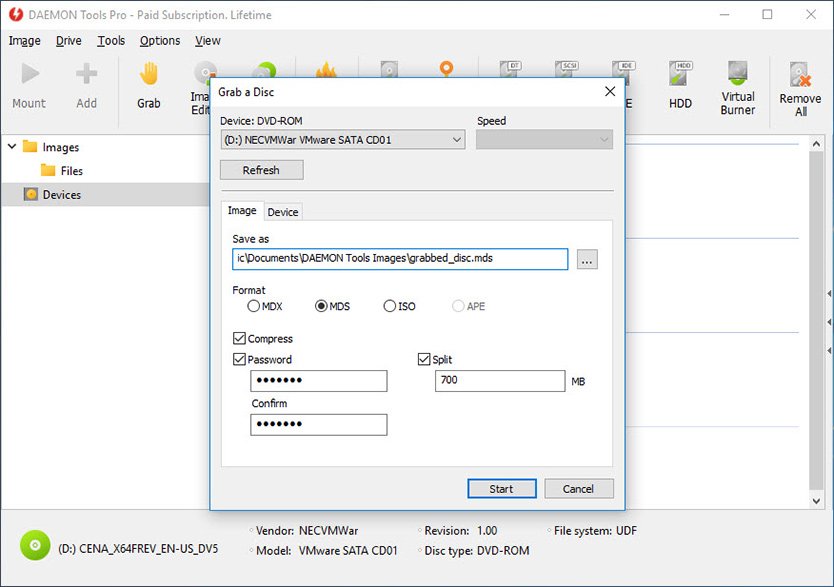The height and width of the screenshot is (587, 834).
Task: Select the MDS format radio button
Action: 321,306
